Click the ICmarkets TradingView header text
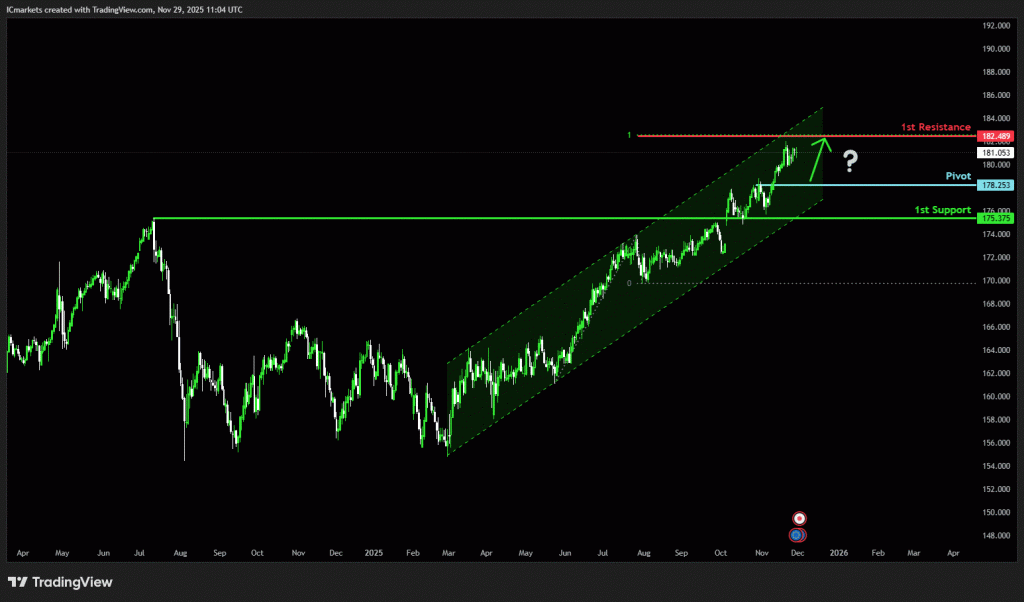This screenshot has height=602, width=1024. (x=124, y=9)
